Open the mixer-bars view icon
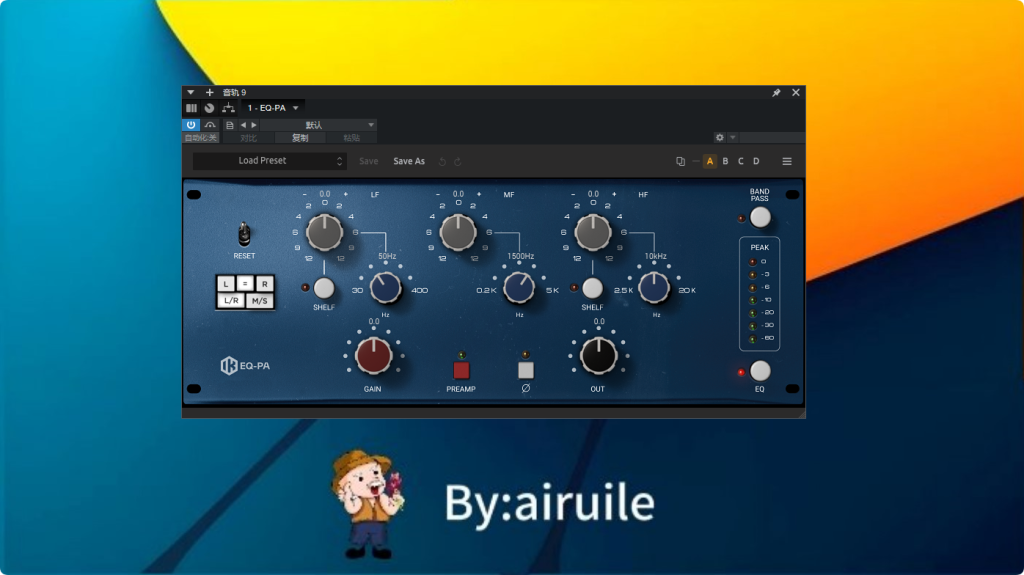The height and width of the screenshot is (575, 1024). pos(191,108)
